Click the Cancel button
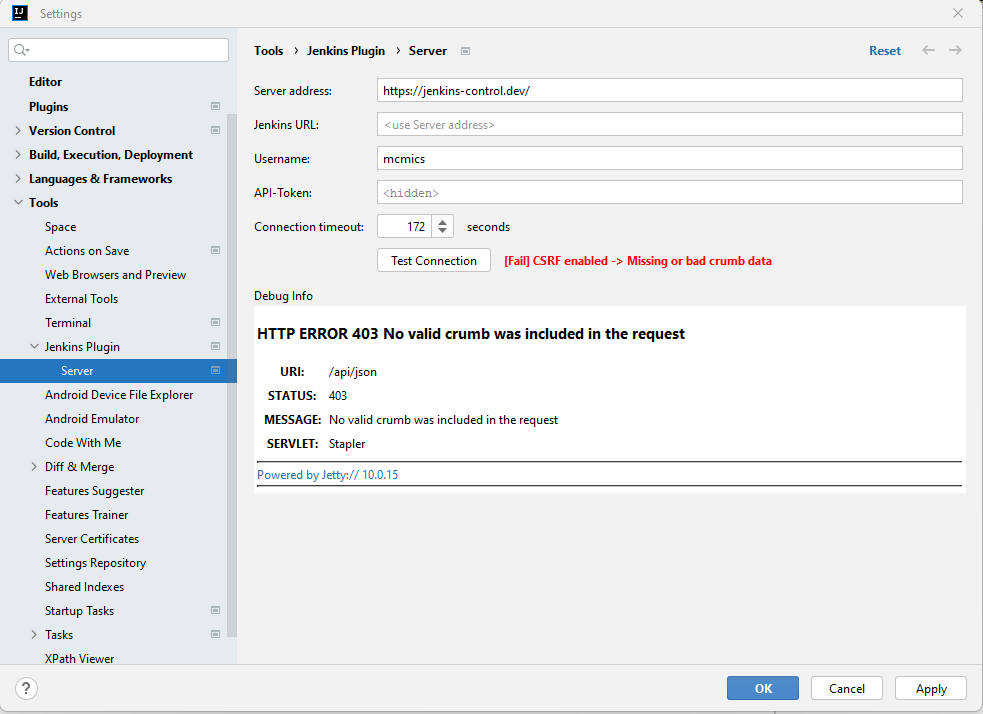The image size is (983, 714). point(847,688)
